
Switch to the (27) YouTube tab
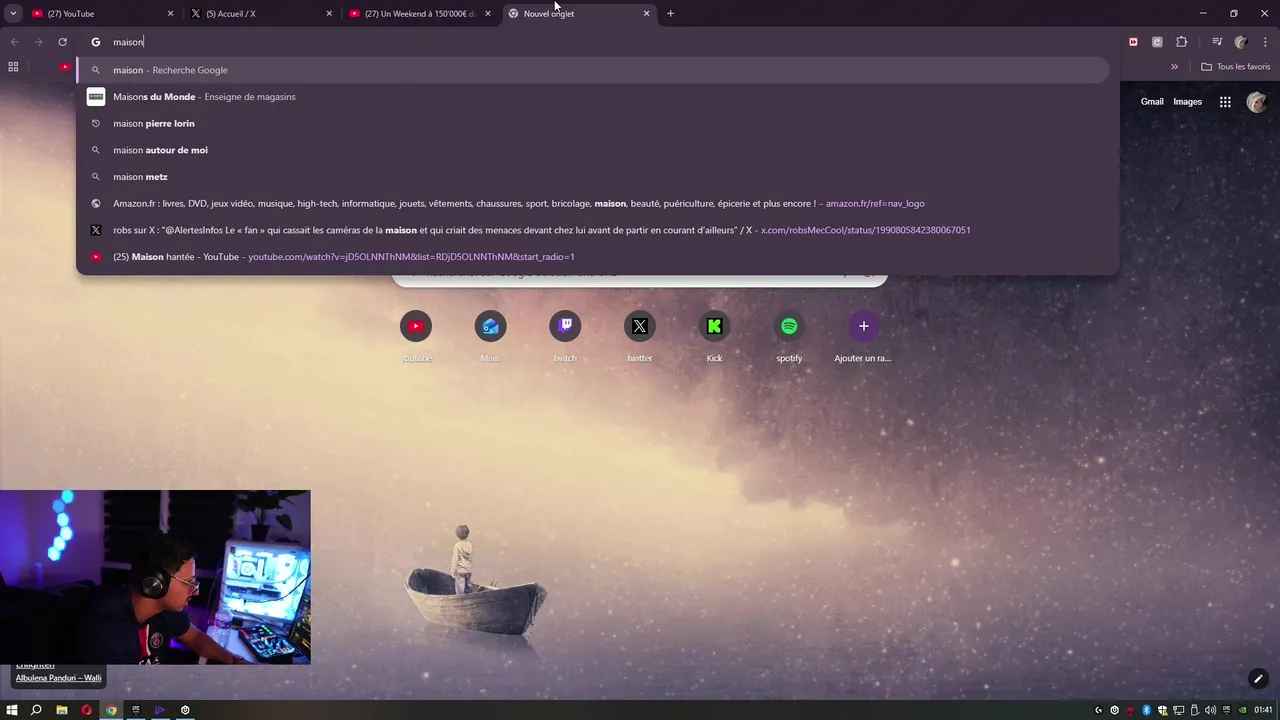[x=103, y=14]
